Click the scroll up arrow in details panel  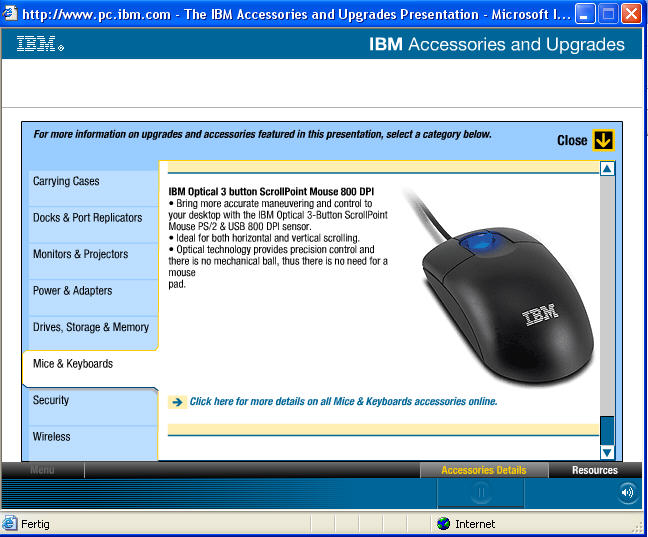click(607, 169)
